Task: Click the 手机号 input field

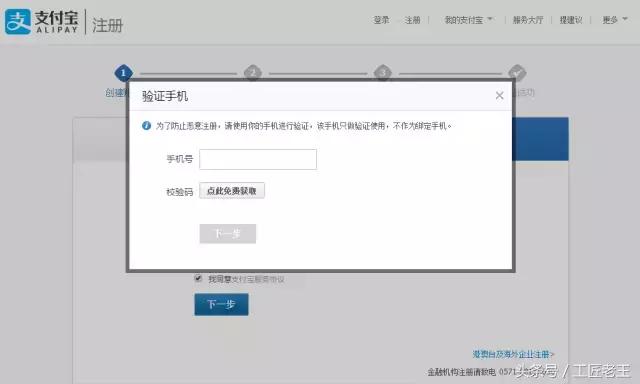Action: point(258,159)
